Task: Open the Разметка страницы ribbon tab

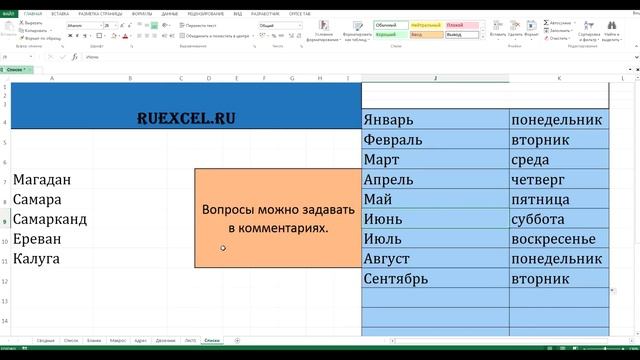Action: 100,13
